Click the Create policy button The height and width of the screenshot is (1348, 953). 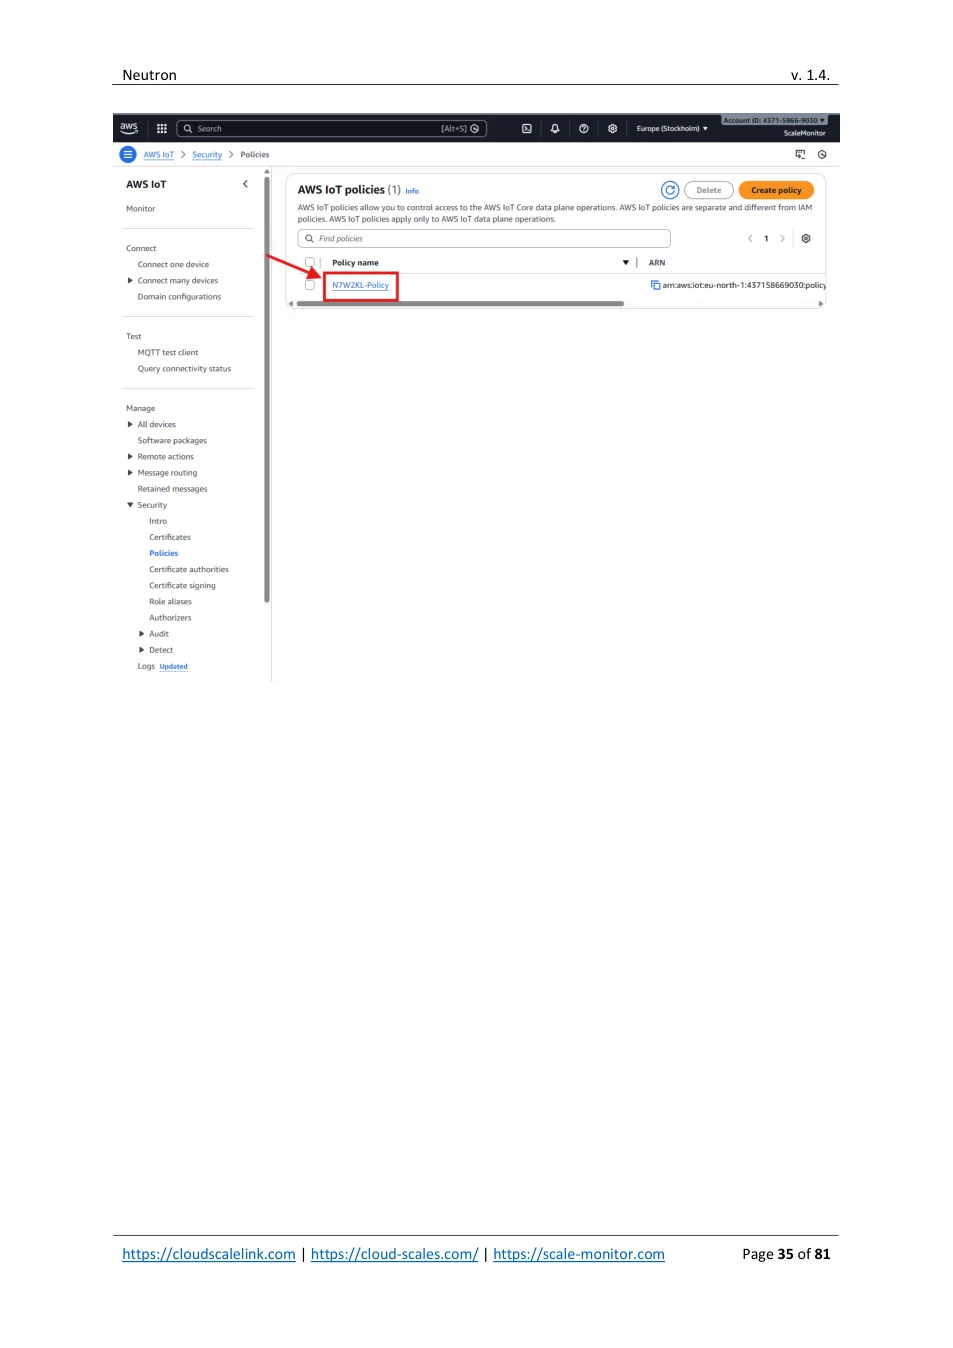click(776, 190)
